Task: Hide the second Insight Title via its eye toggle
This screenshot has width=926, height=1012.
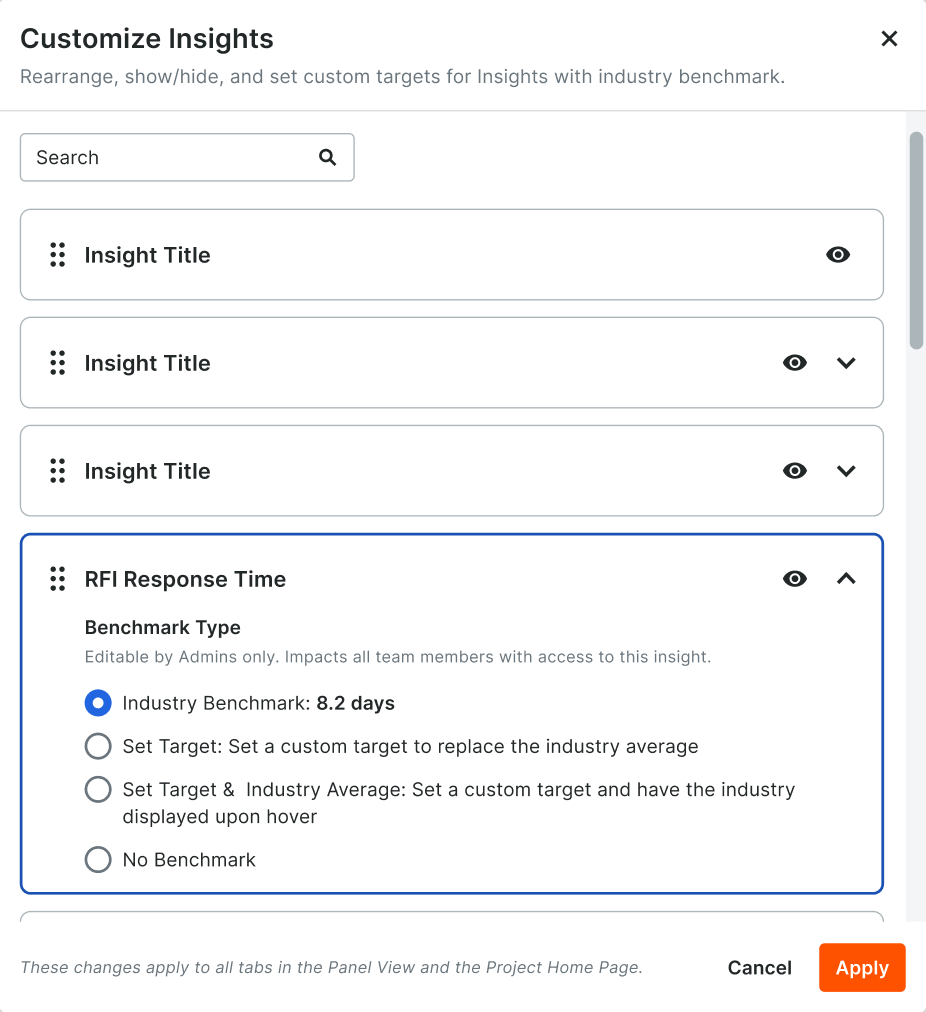Action: click(x=795, y=363)
